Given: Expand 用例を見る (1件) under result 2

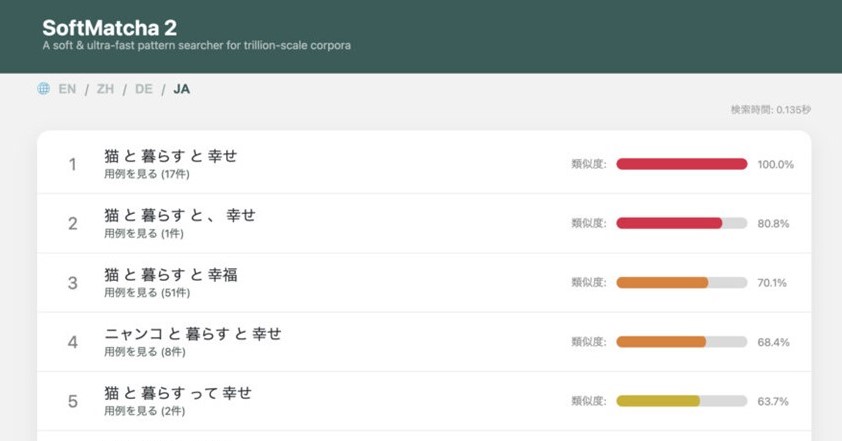Looking at the screenshot, I should coord(143,233).
